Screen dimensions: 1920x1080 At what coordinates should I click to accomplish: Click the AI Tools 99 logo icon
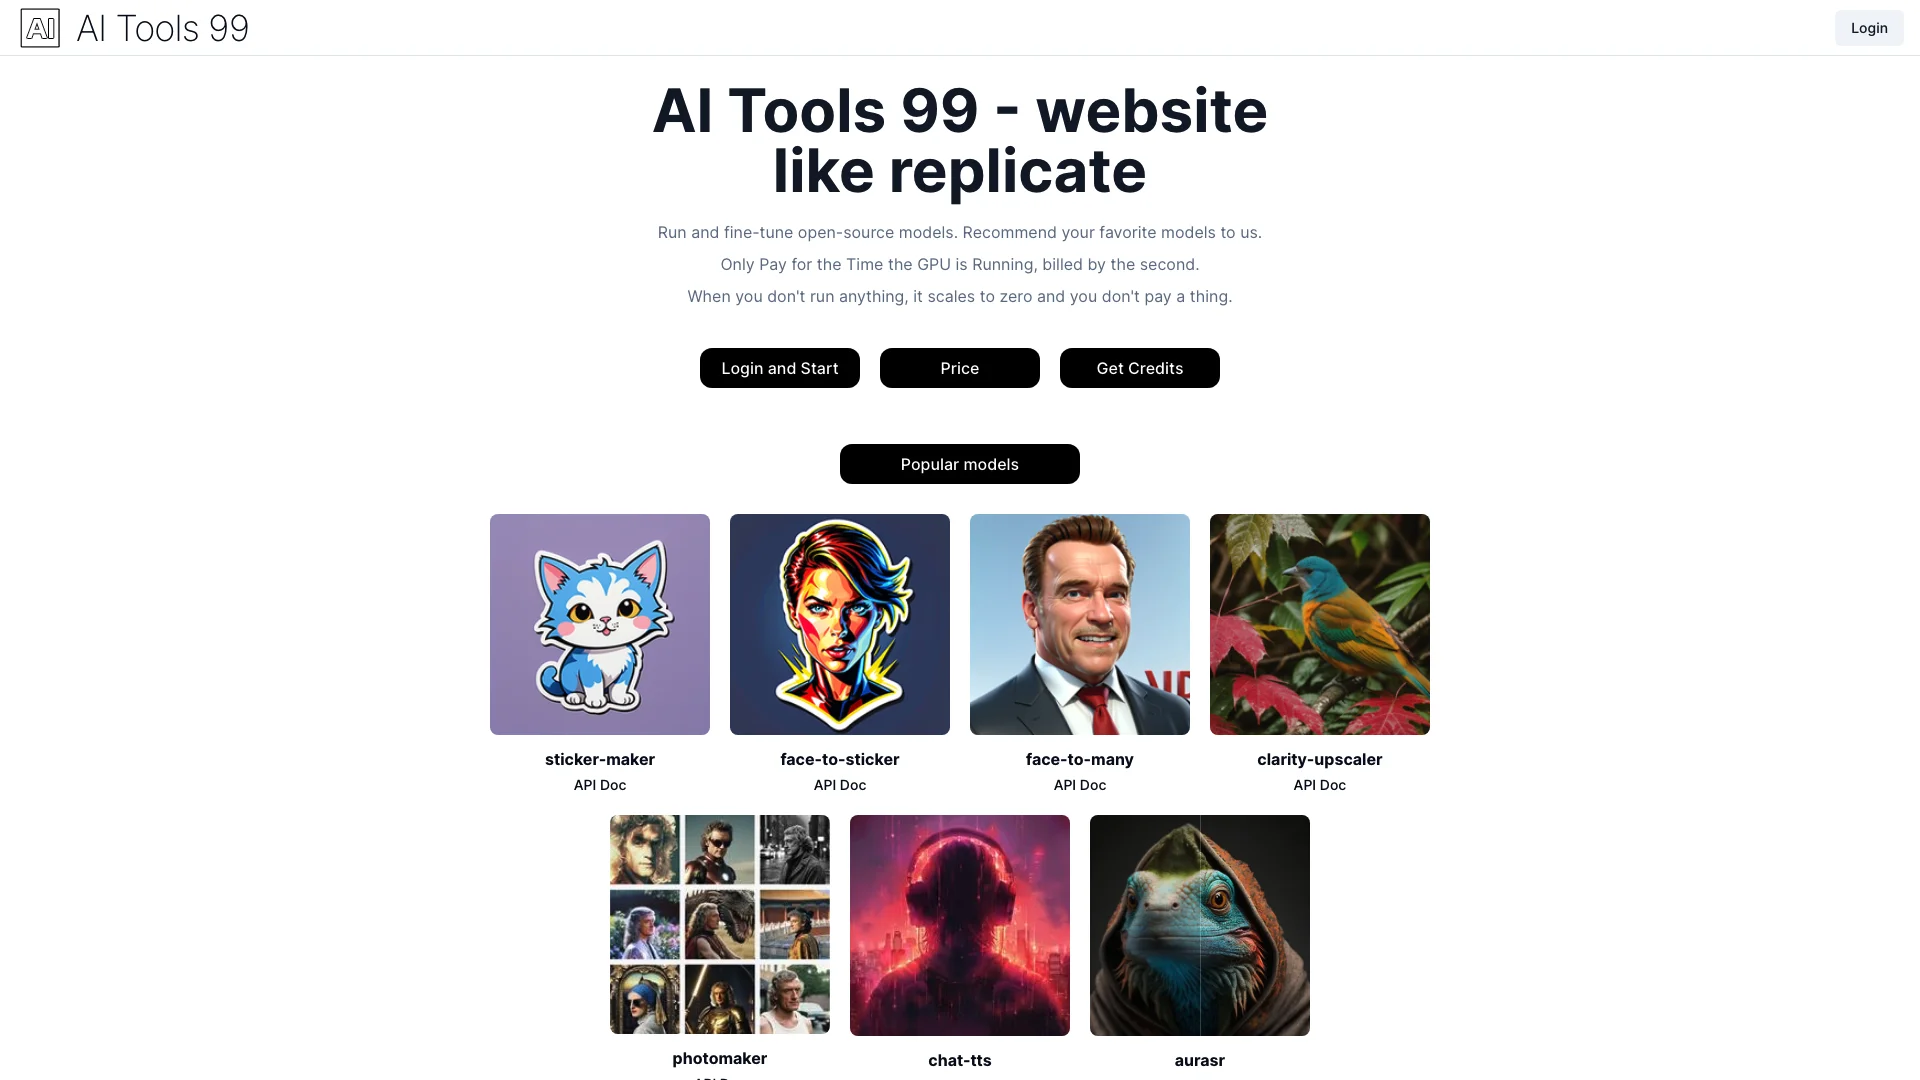tap(40, 26)
